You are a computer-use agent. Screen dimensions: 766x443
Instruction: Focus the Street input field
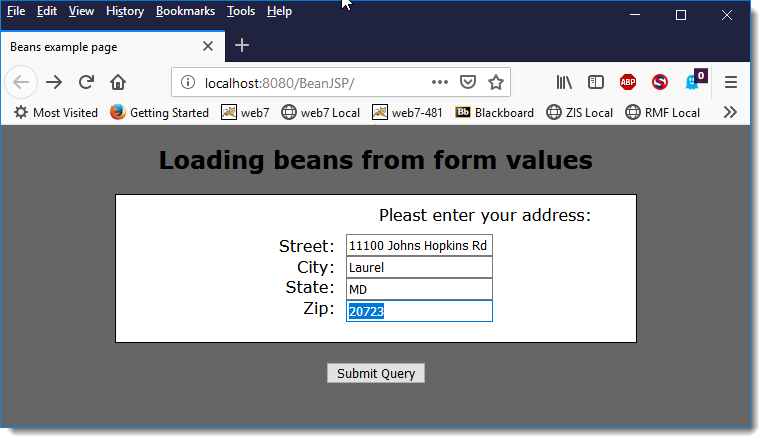pyautogui.click(x=419, y=245)
